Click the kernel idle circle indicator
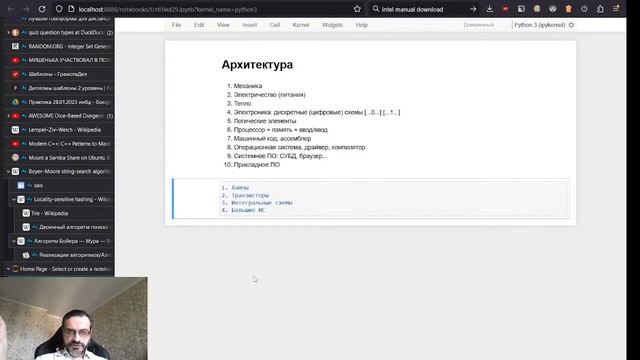 [571, 25]
